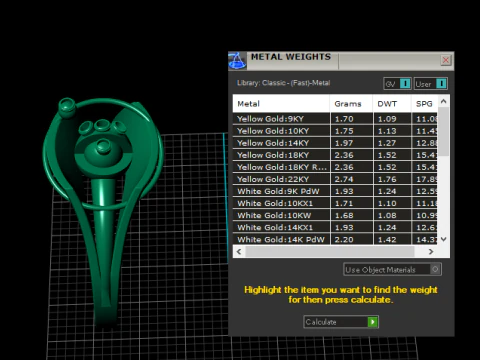Select the Yellow Gold:14KY row

point(335,143)
